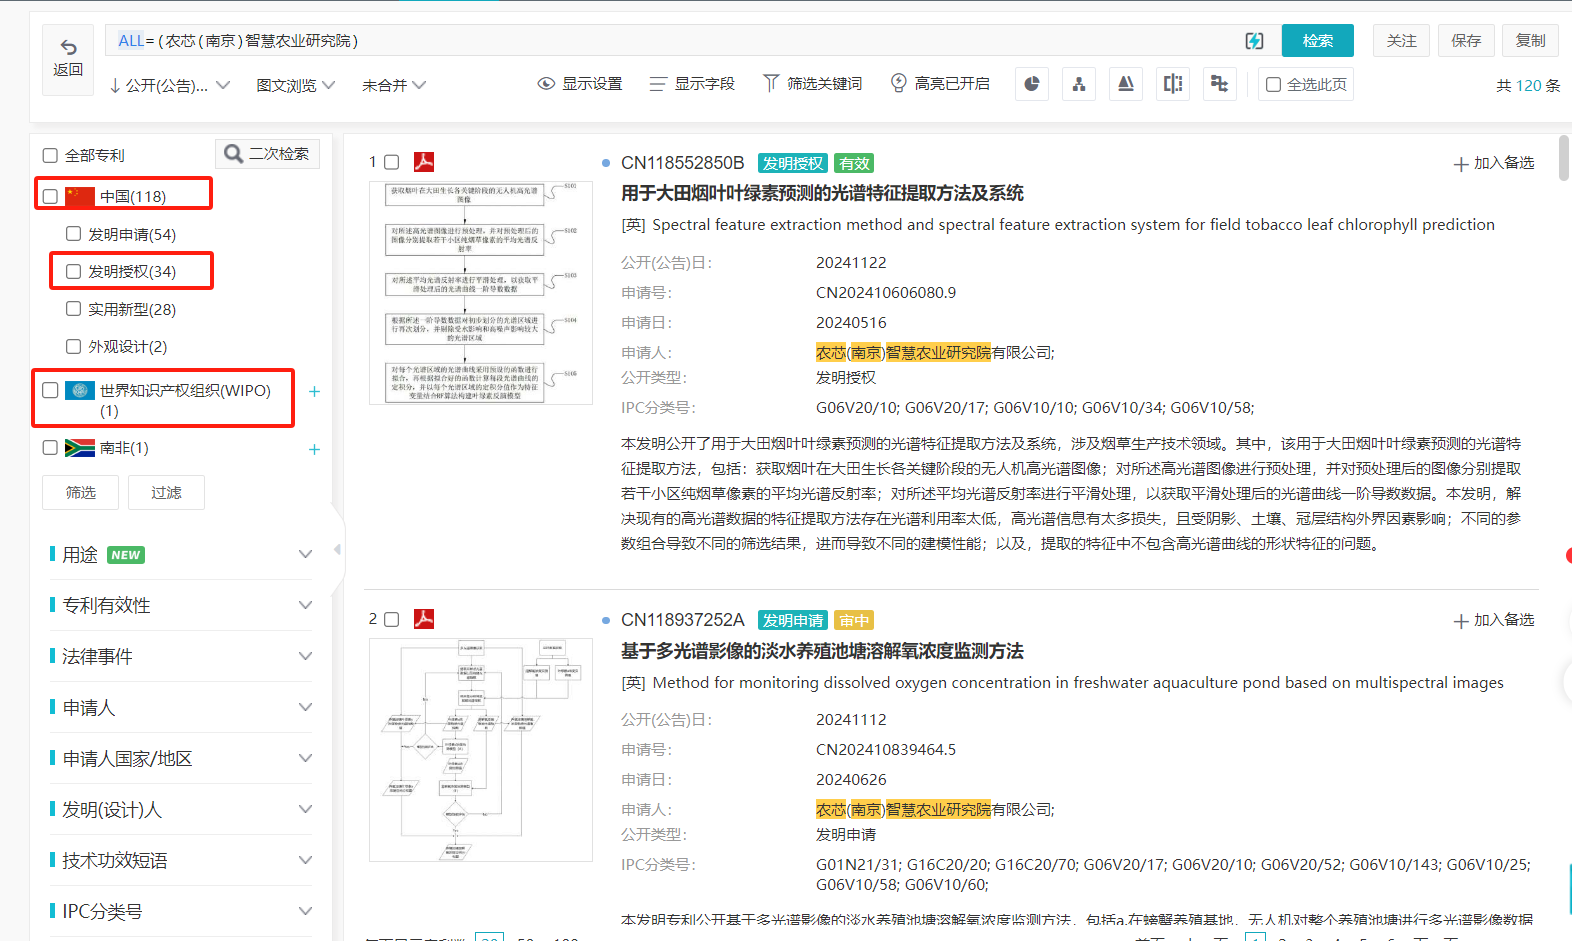The image size is (1572, 941).
Task: Select result 1 checkbox
Action: click(392, 162)
